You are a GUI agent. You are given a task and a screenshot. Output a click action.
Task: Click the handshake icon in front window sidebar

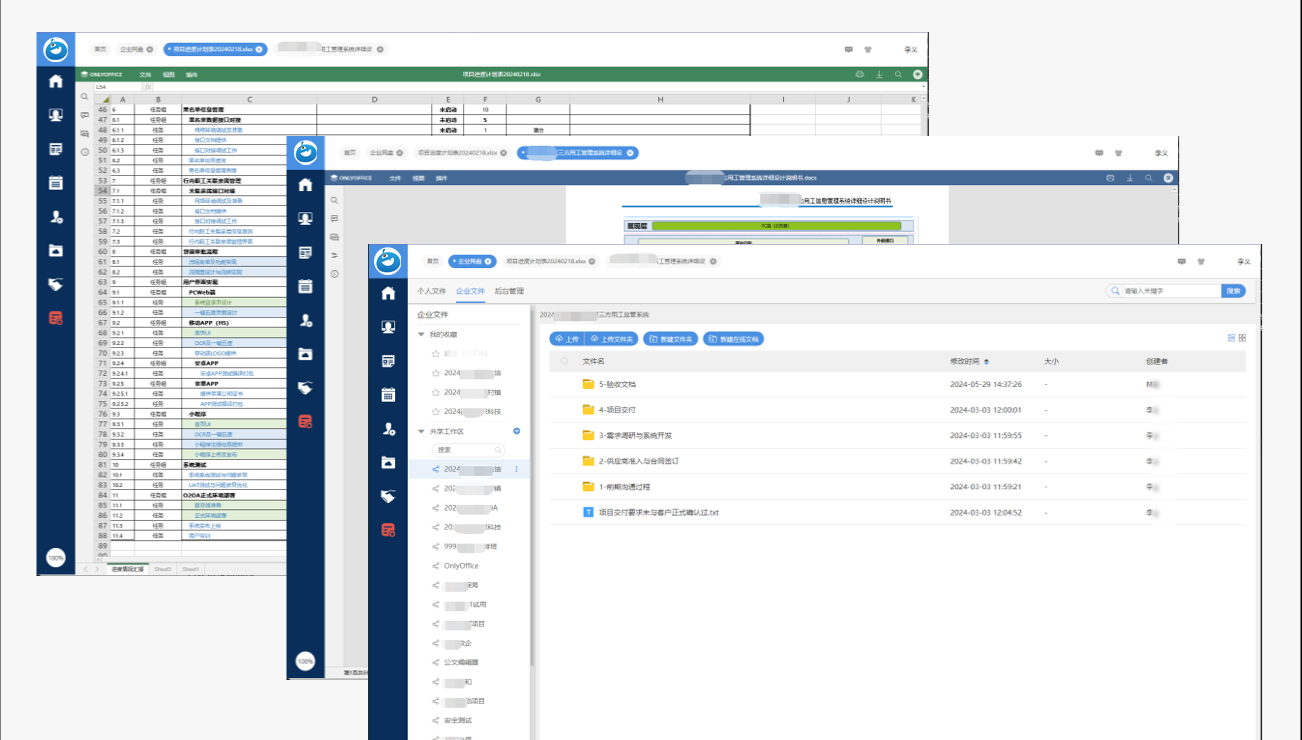(x=388, y=496)
